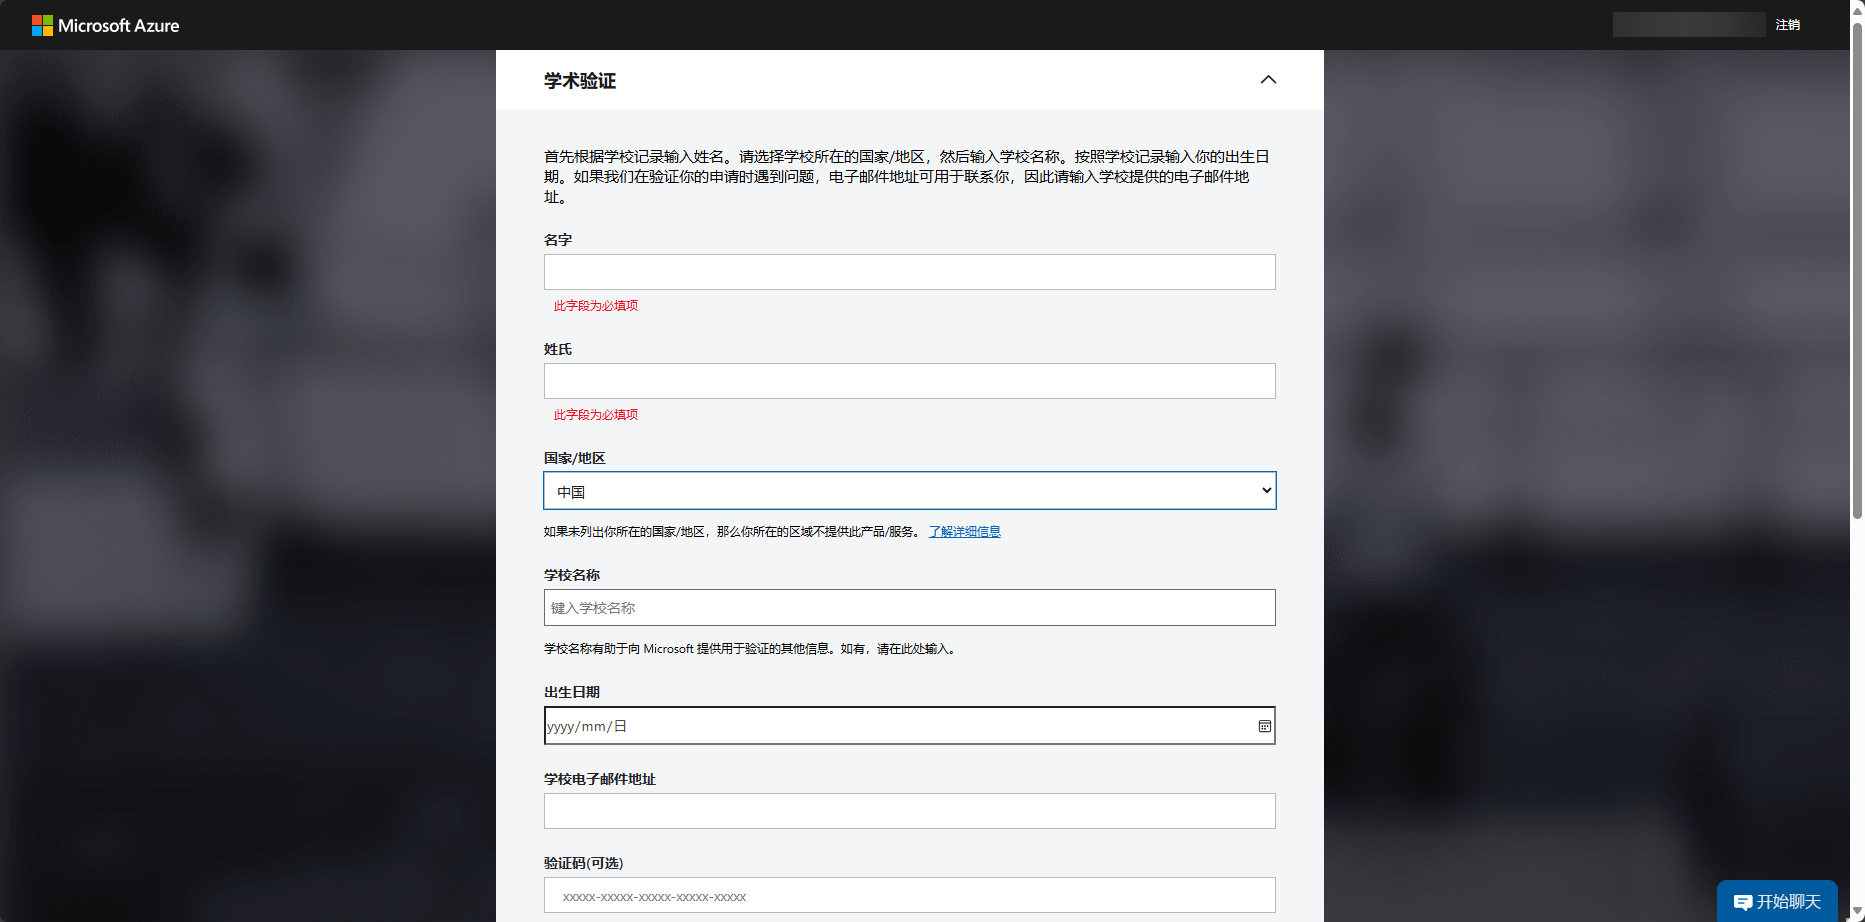Viewport: 1865px width, 922px height.
Task: Collapse the 学术验证 section with chevron
Action: tap(1268, 80)
